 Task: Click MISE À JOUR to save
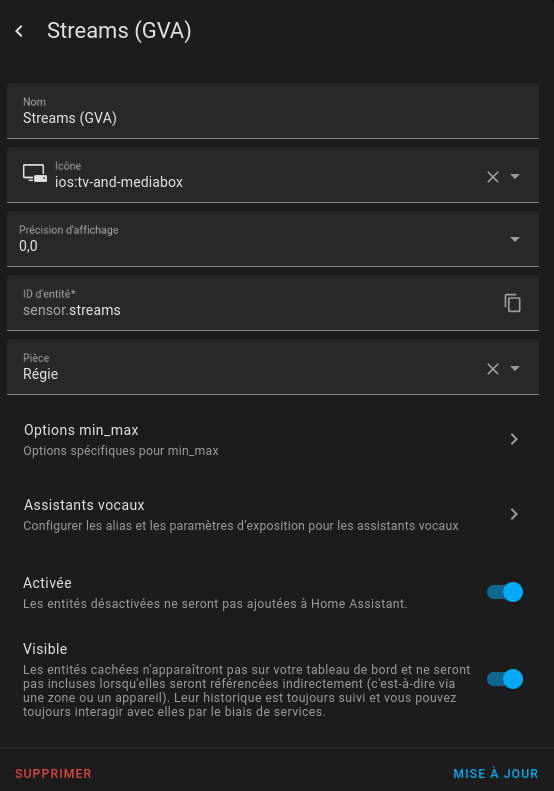coord(495,773)
